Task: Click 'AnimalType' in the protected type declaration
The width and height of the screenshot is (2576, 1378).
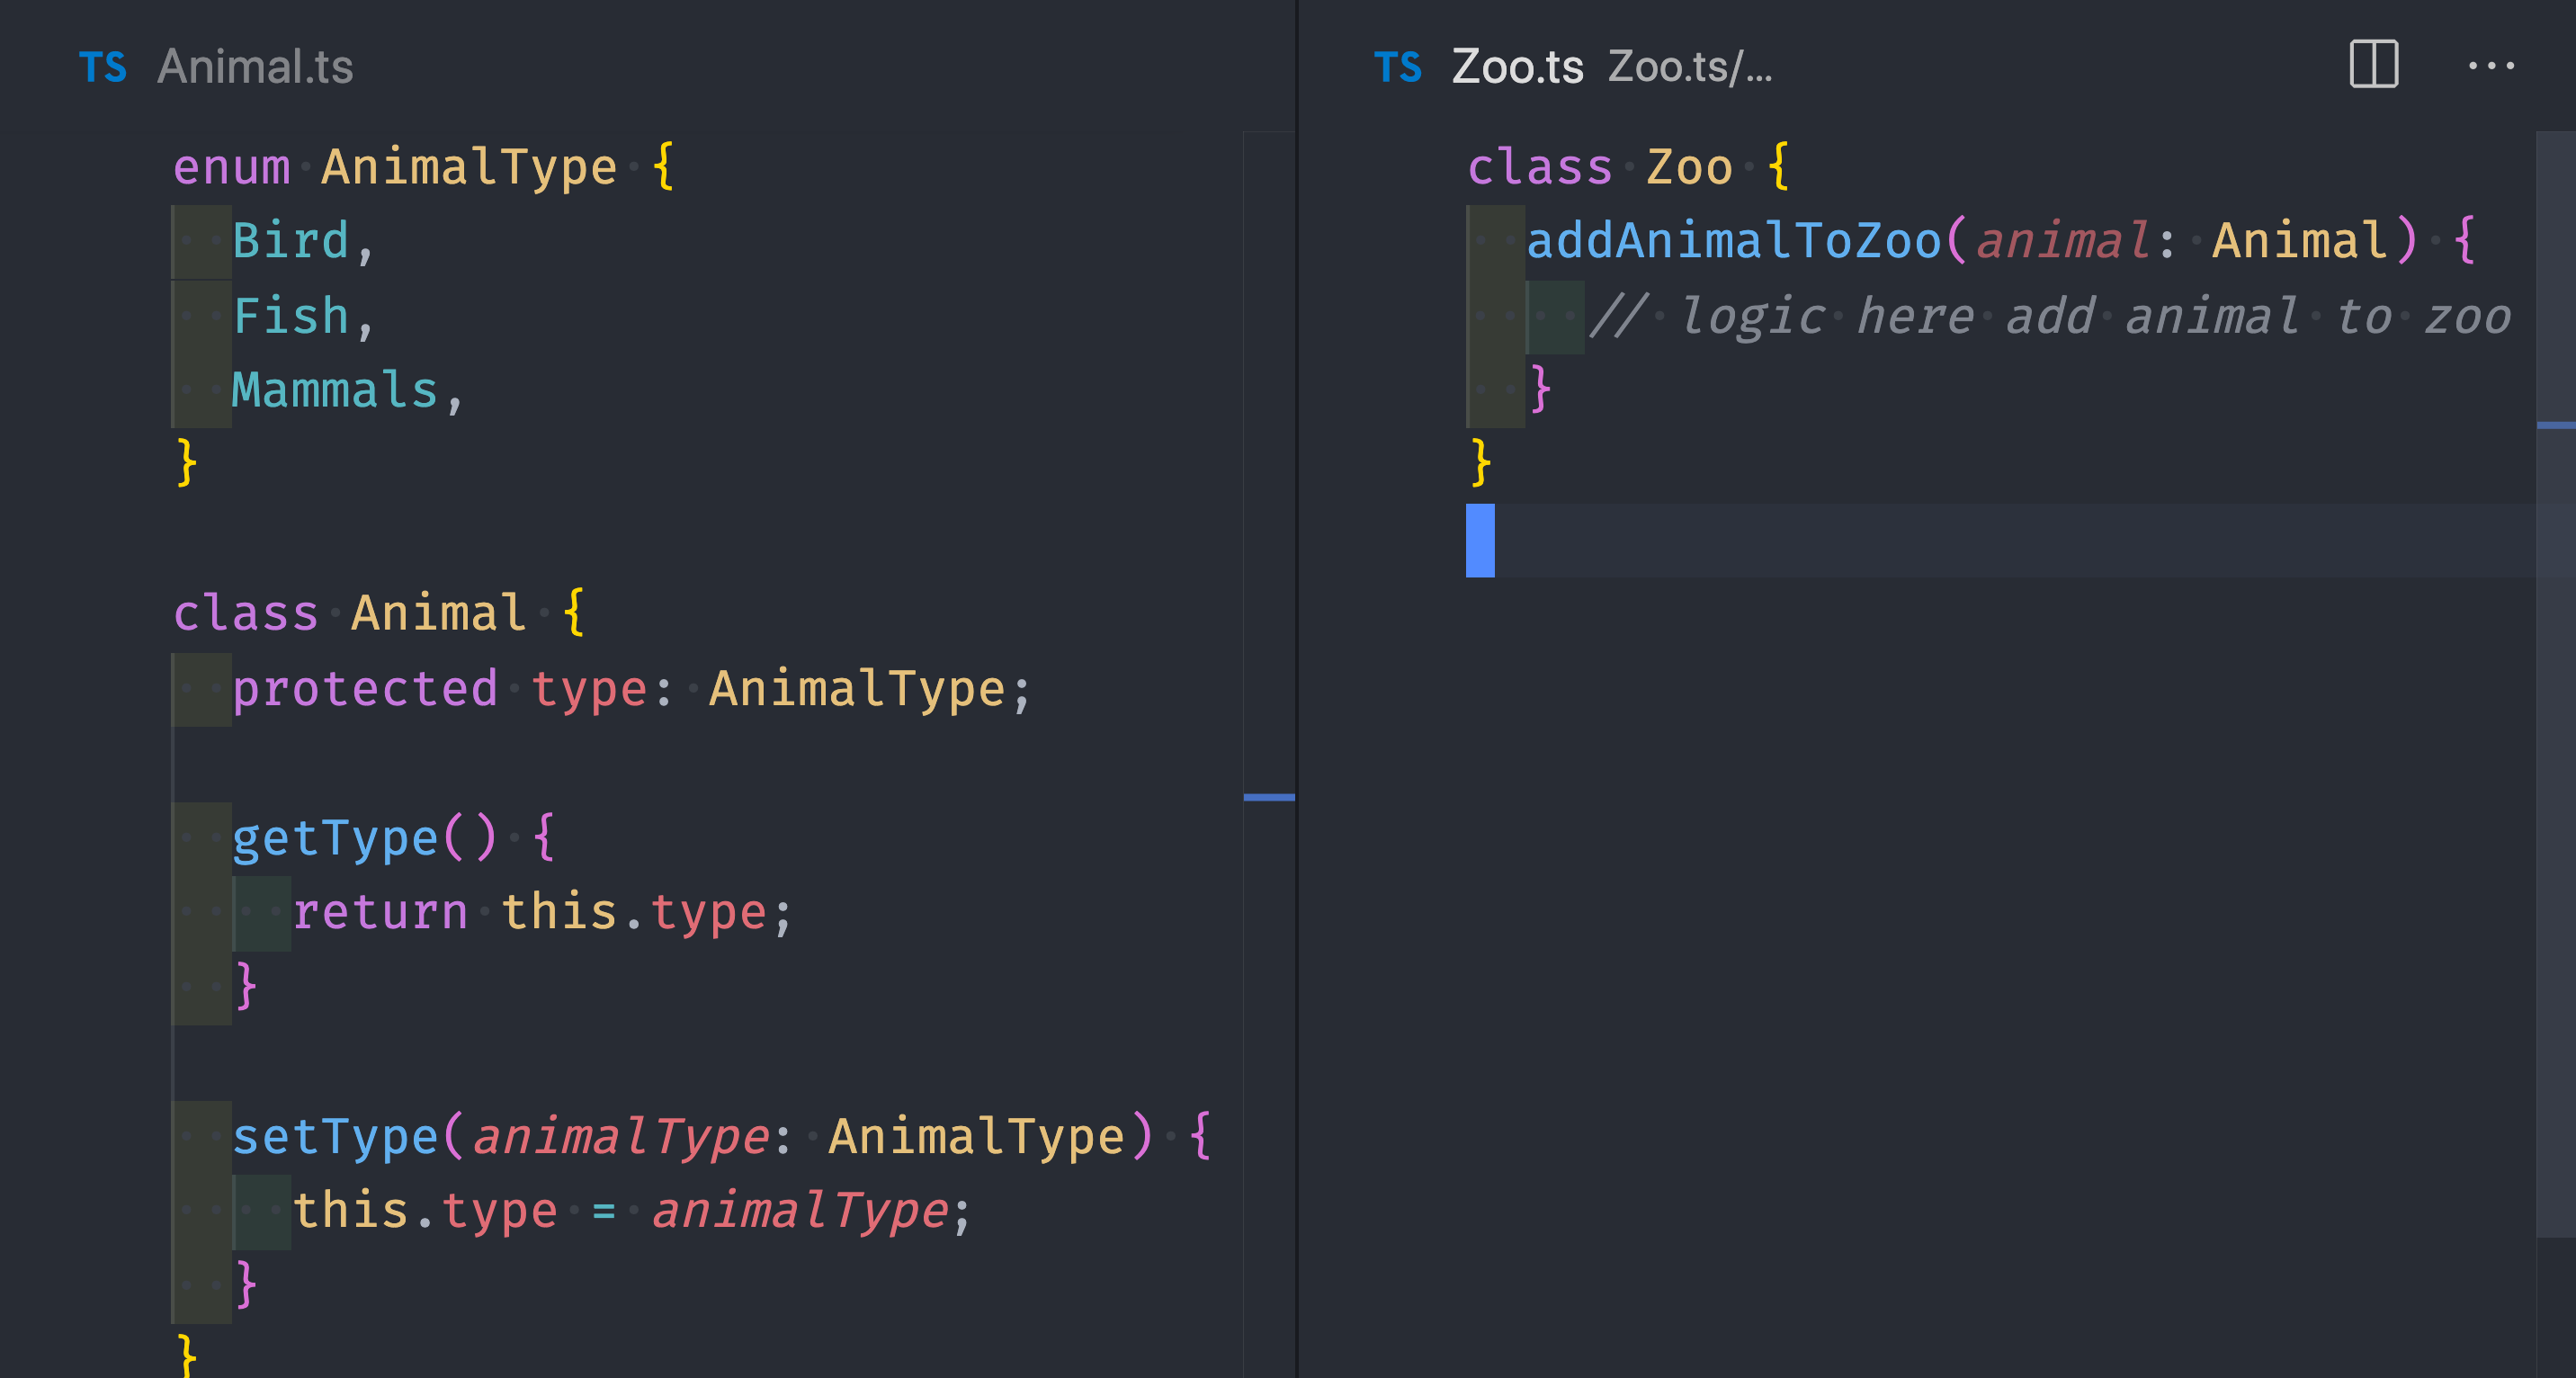Action: tap(857, 689)
